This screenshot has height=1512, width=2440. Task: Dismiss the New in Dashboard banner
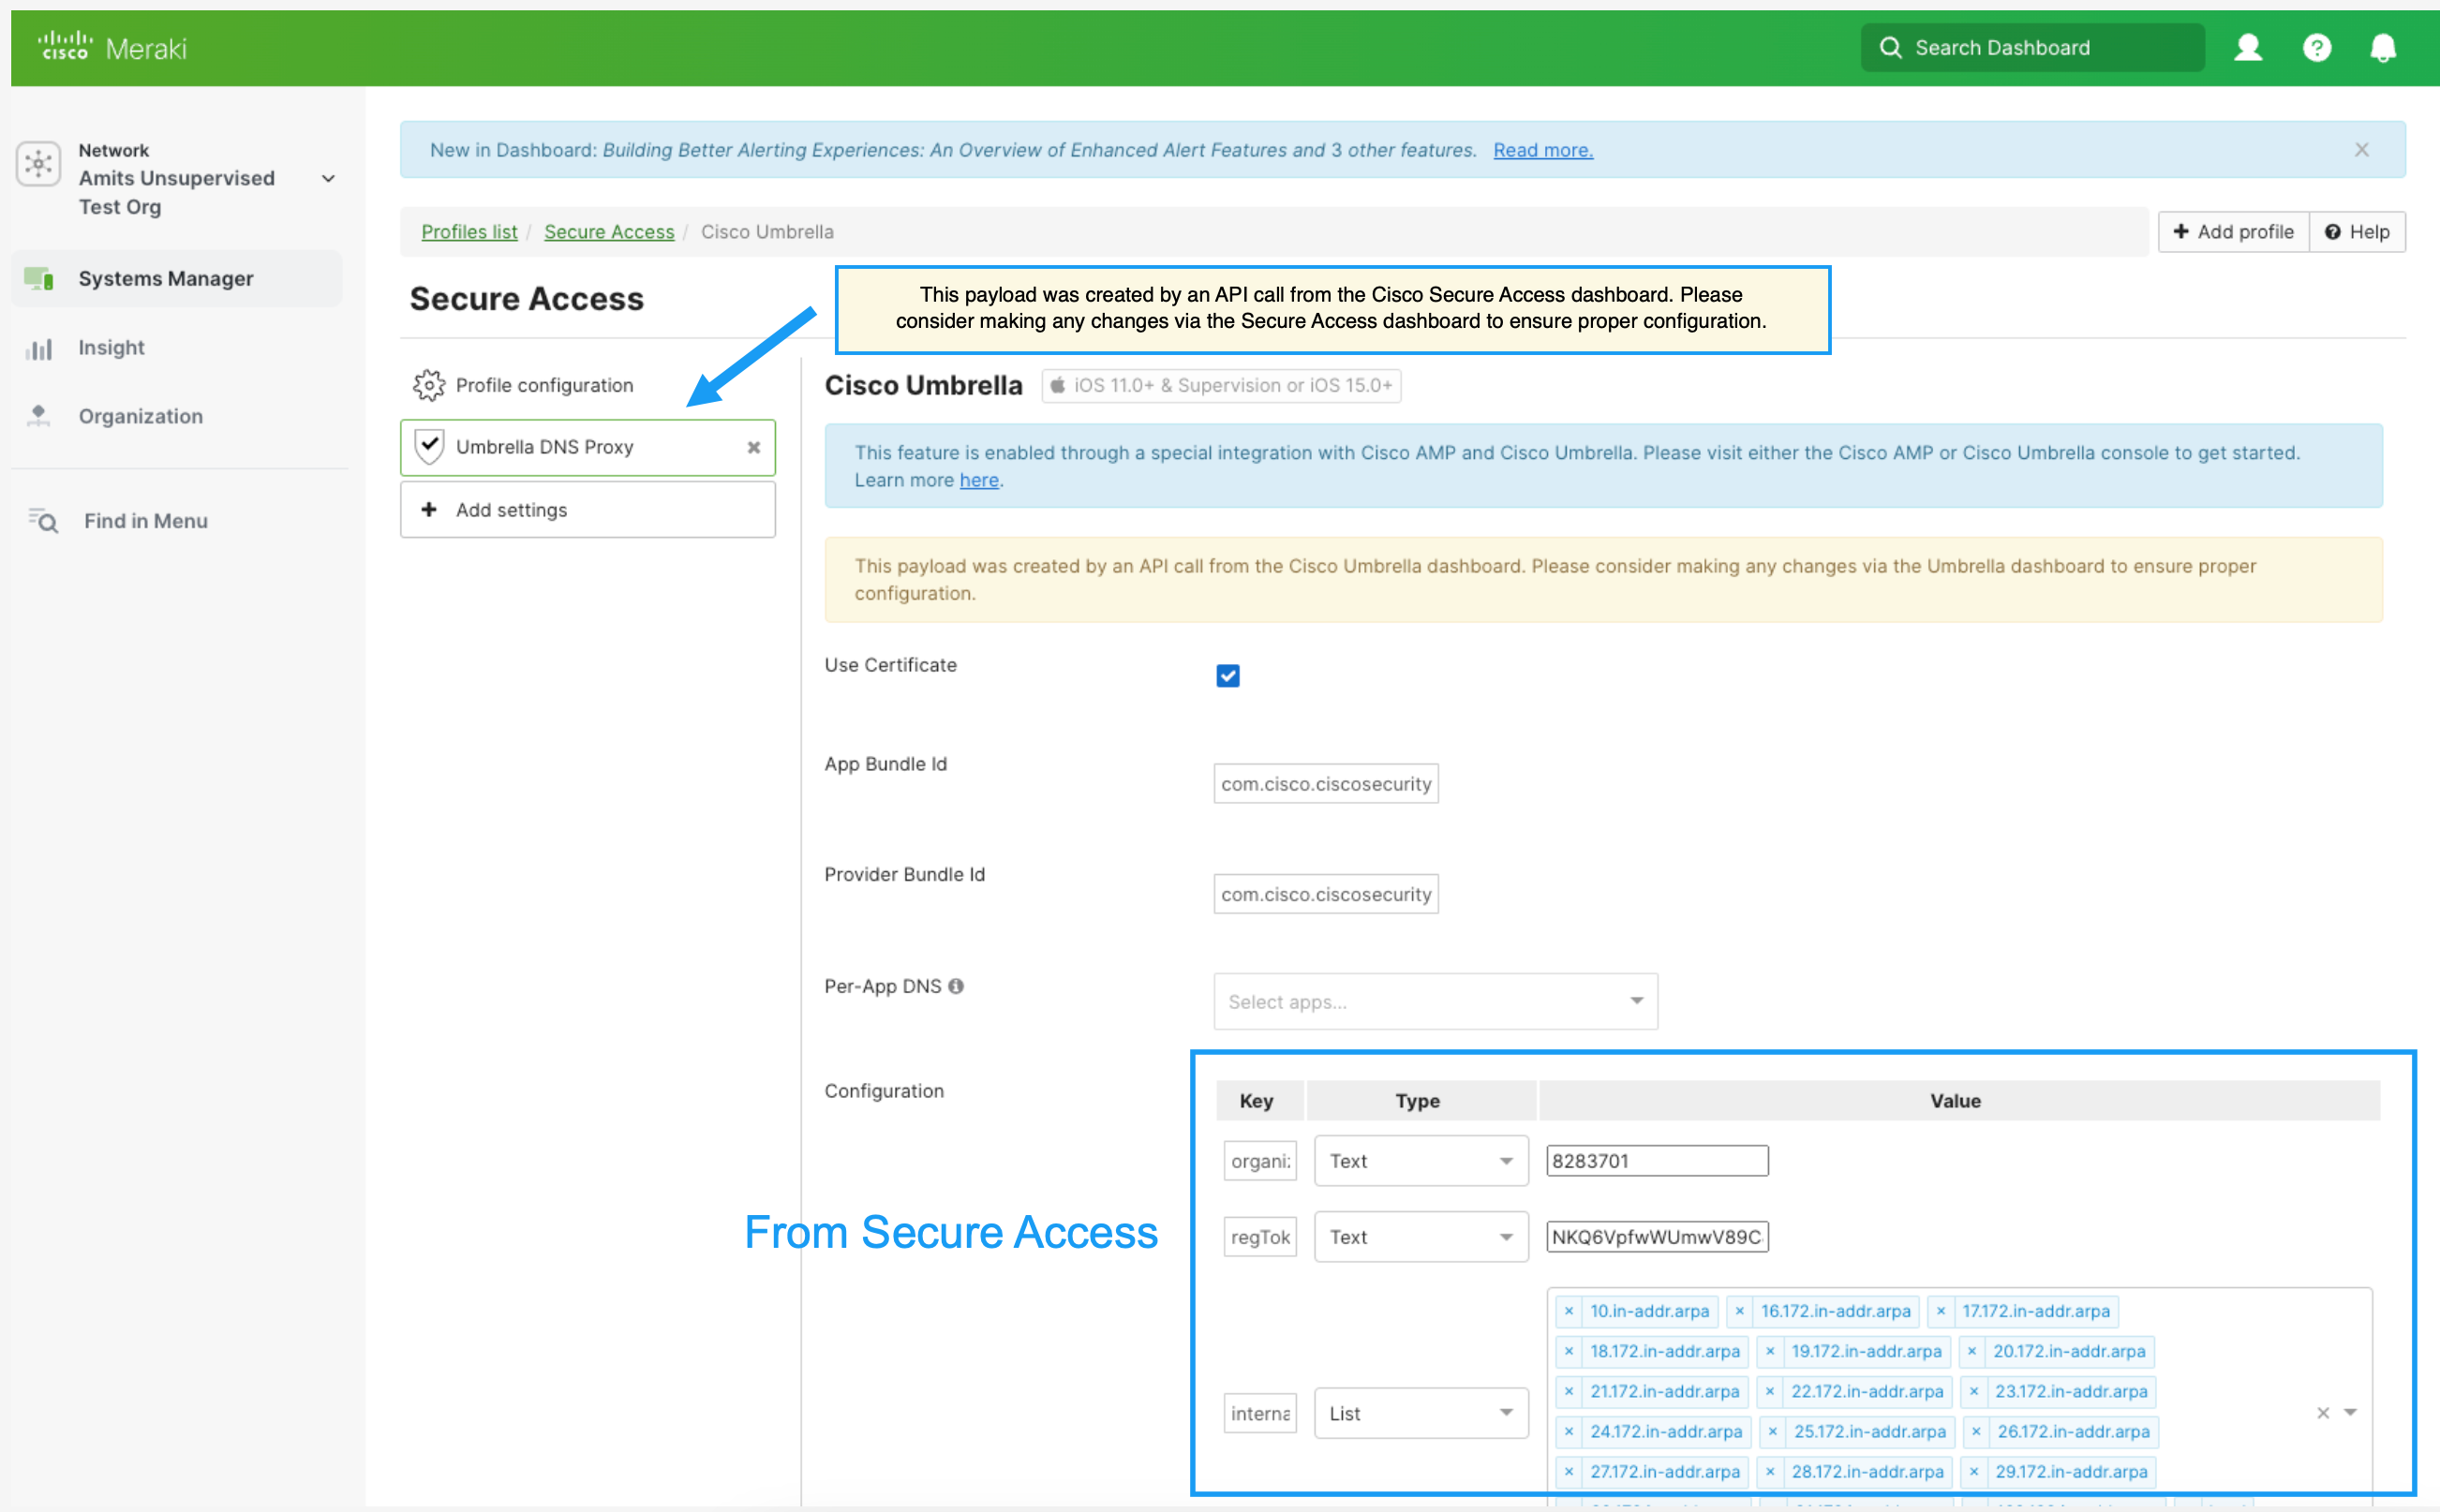pos(2362,149)
